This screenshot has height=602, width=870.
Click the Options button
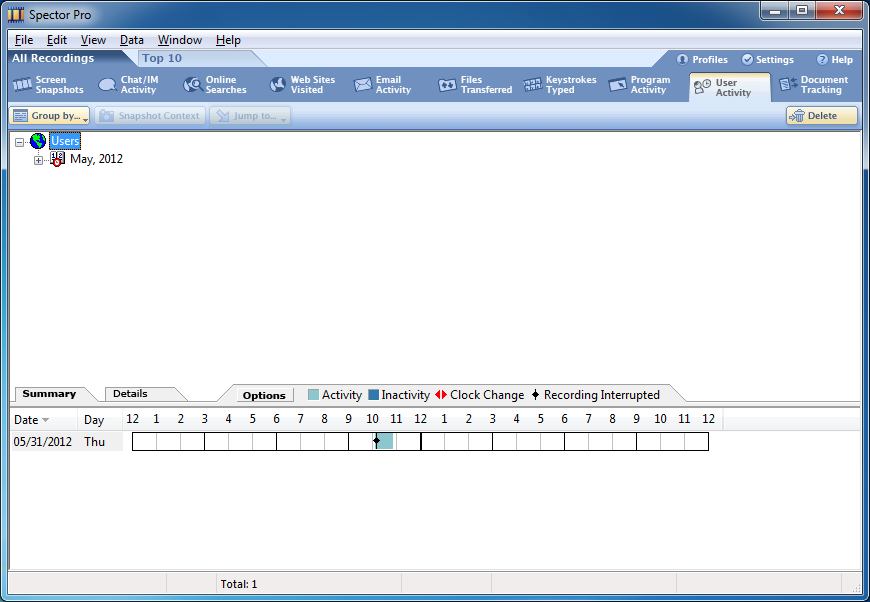pyautogui.click(x=264, y=395)
